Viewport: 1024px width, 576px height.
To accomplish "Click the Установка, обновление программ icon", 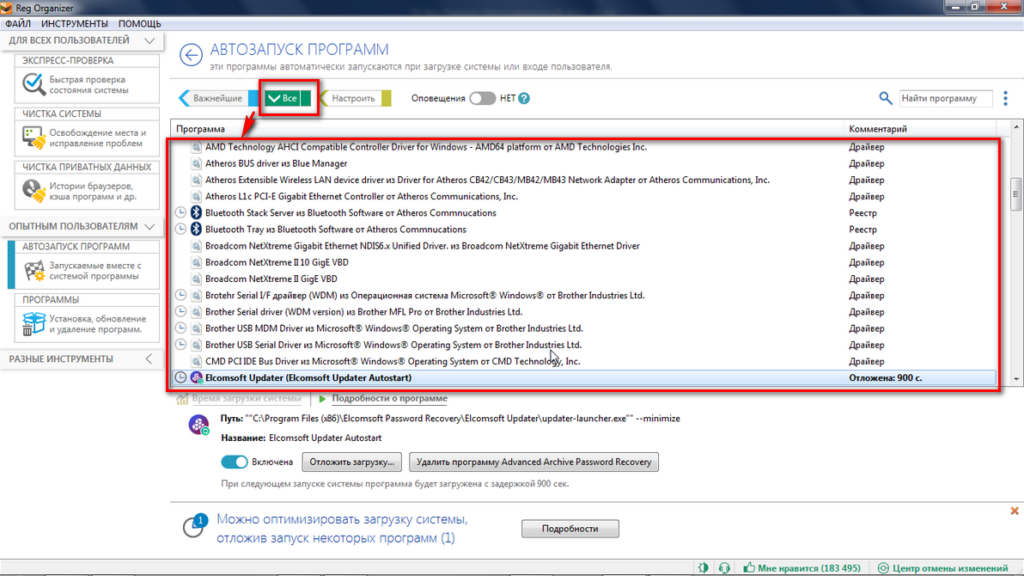I will 33,324.
